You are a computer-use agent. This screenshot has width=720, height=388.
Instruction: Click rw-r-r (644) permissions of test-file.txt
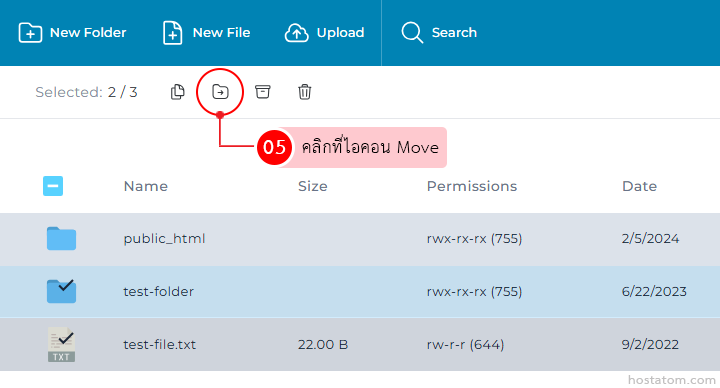pos(465,344)
